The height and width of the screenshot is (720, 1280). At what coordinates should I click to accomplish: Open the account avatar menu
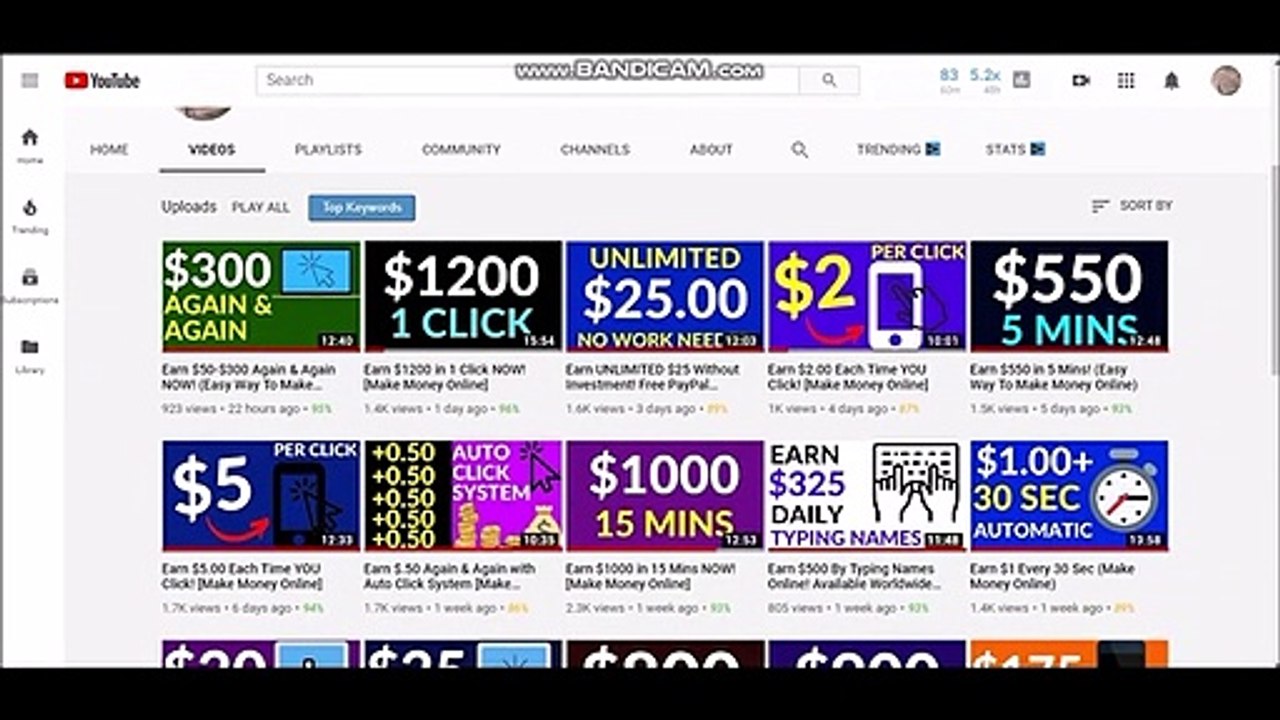pyautogui.click(x=1225, y=80)
